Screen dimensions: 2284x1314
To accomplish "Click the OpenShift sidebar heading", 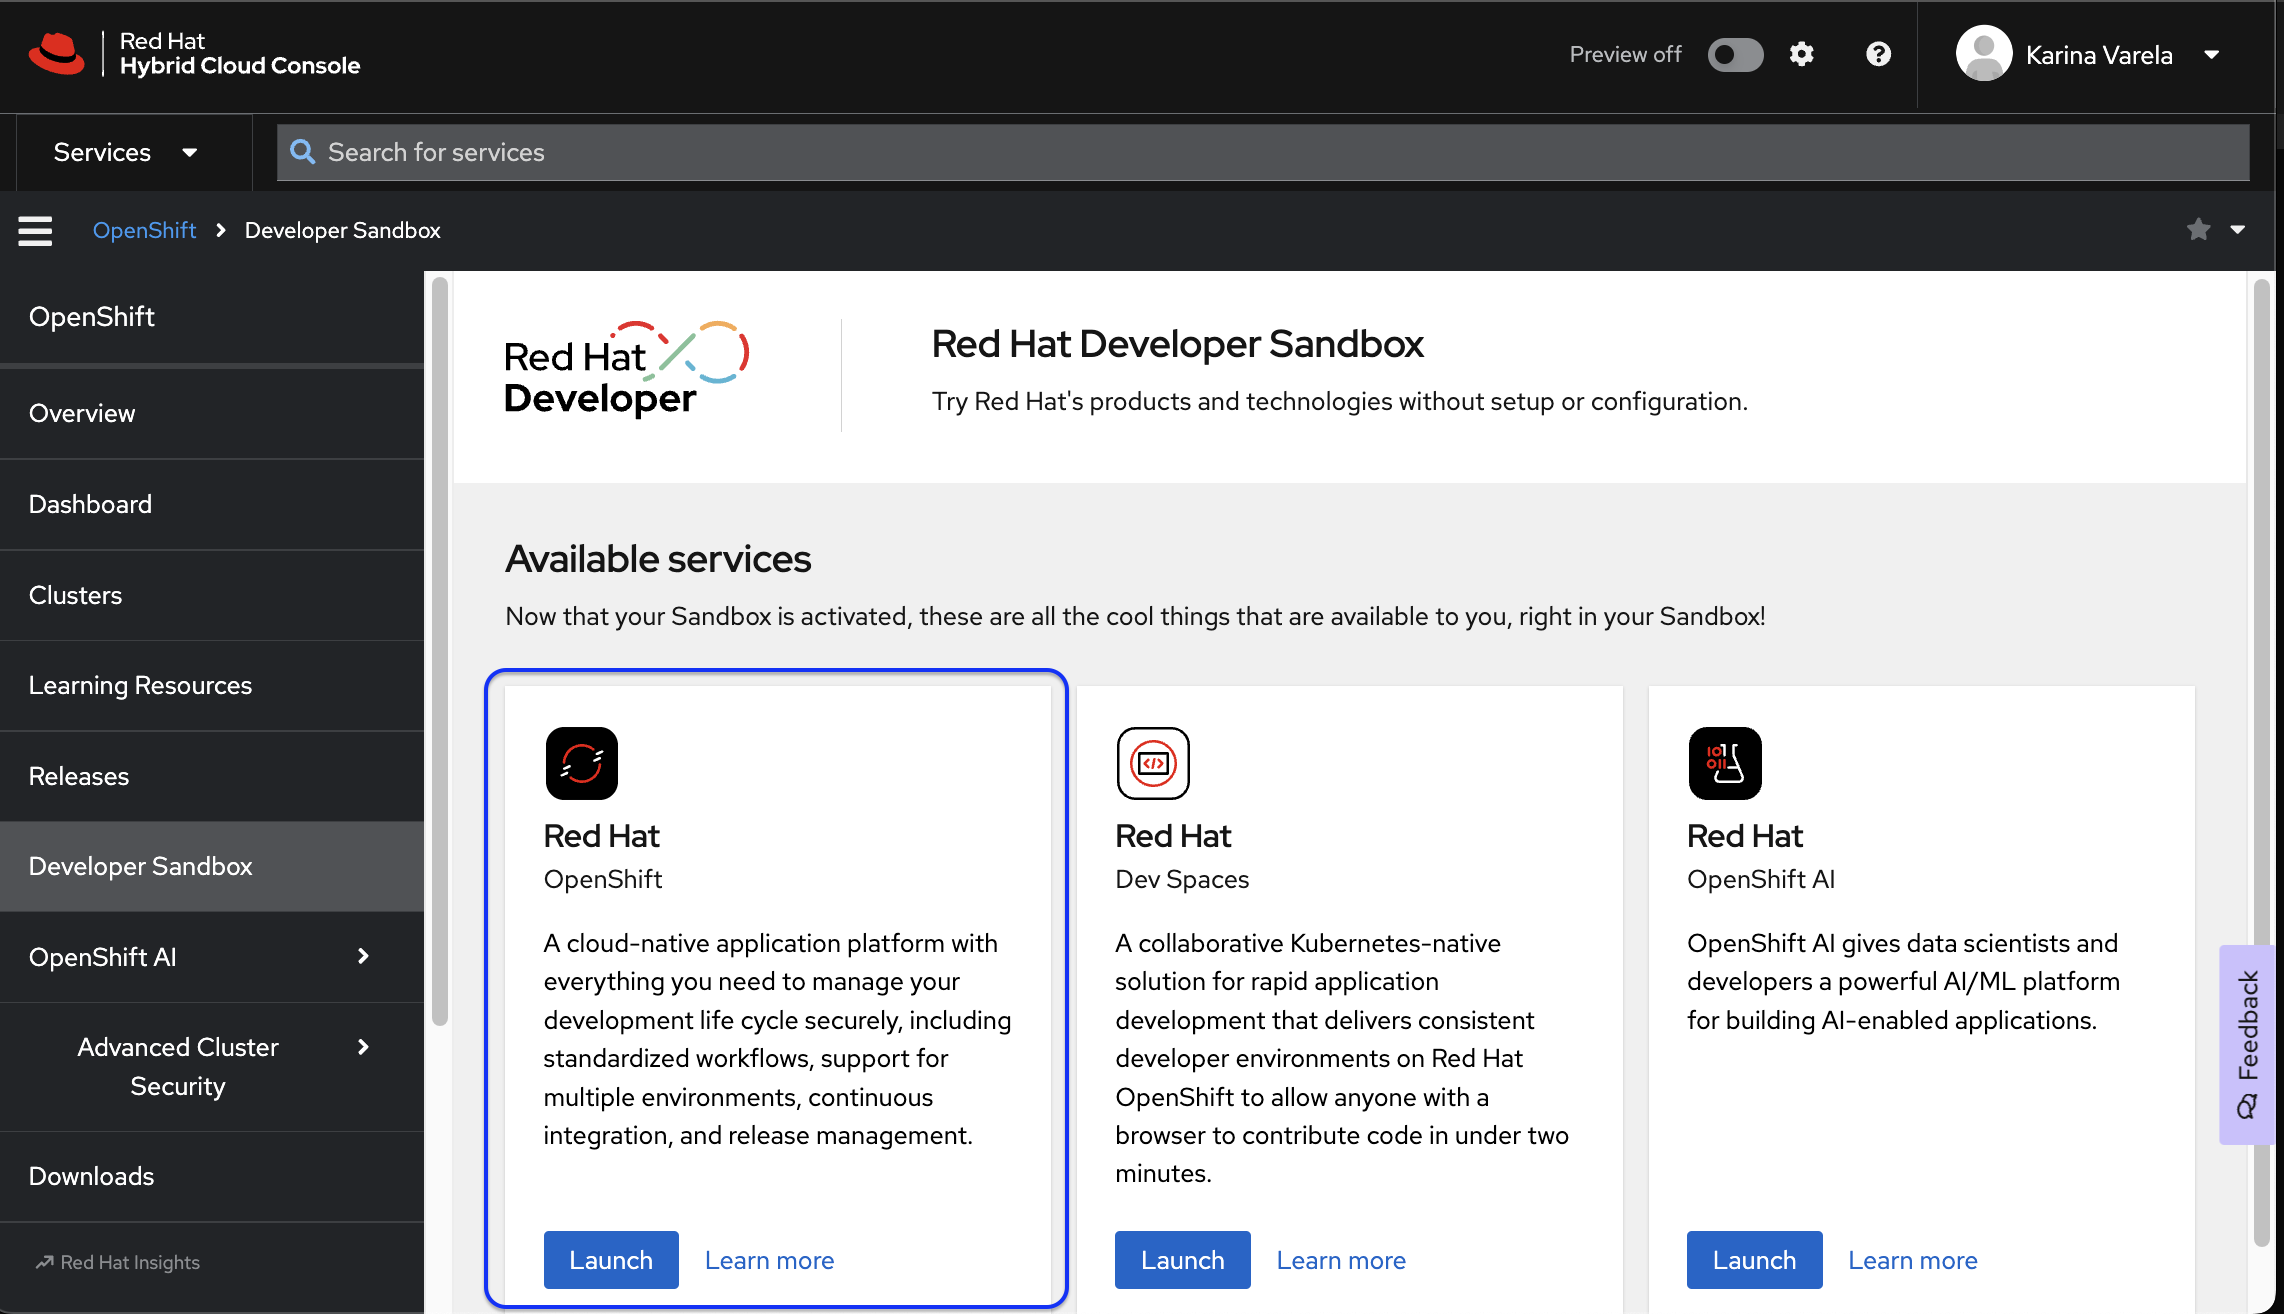I will click(91, 317).
